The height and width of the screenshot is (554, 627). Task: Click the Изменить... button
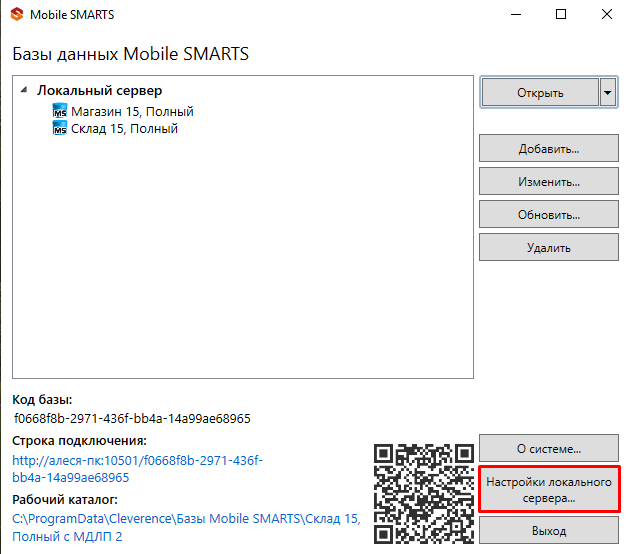549,182
